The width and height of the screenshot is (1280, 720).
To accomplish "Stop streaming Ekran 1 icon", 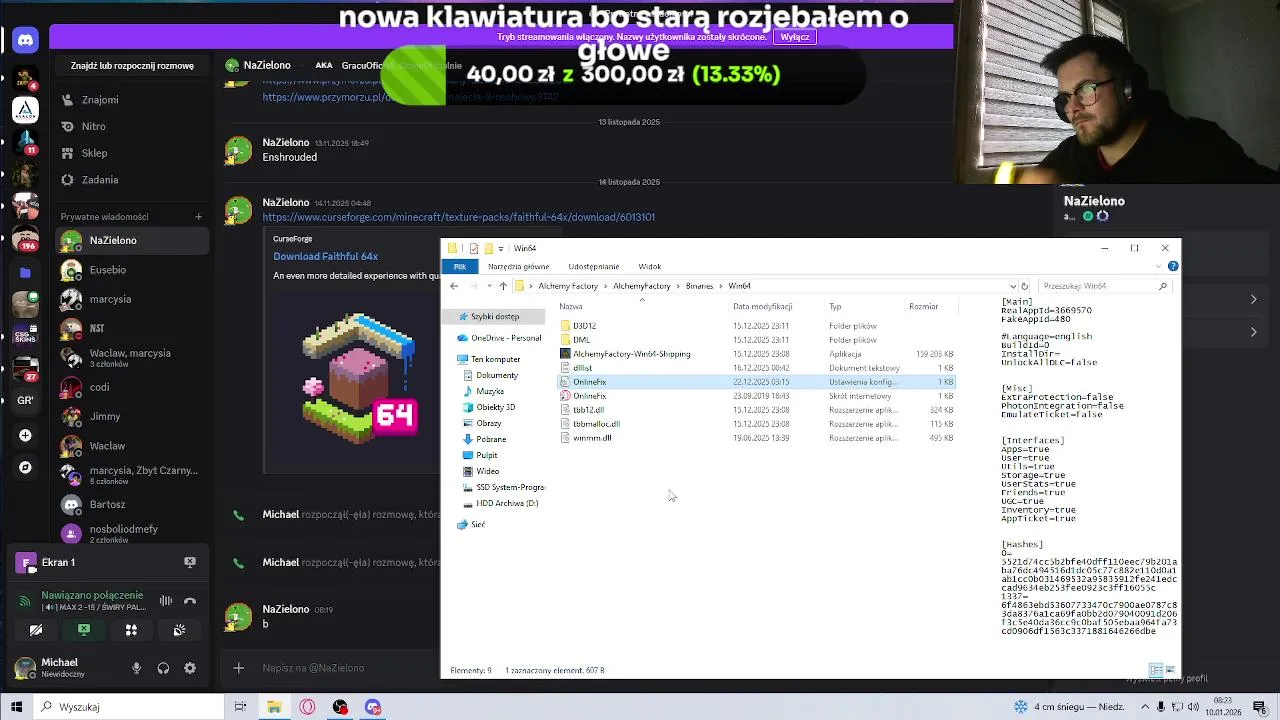I will (x=190, y=562).
